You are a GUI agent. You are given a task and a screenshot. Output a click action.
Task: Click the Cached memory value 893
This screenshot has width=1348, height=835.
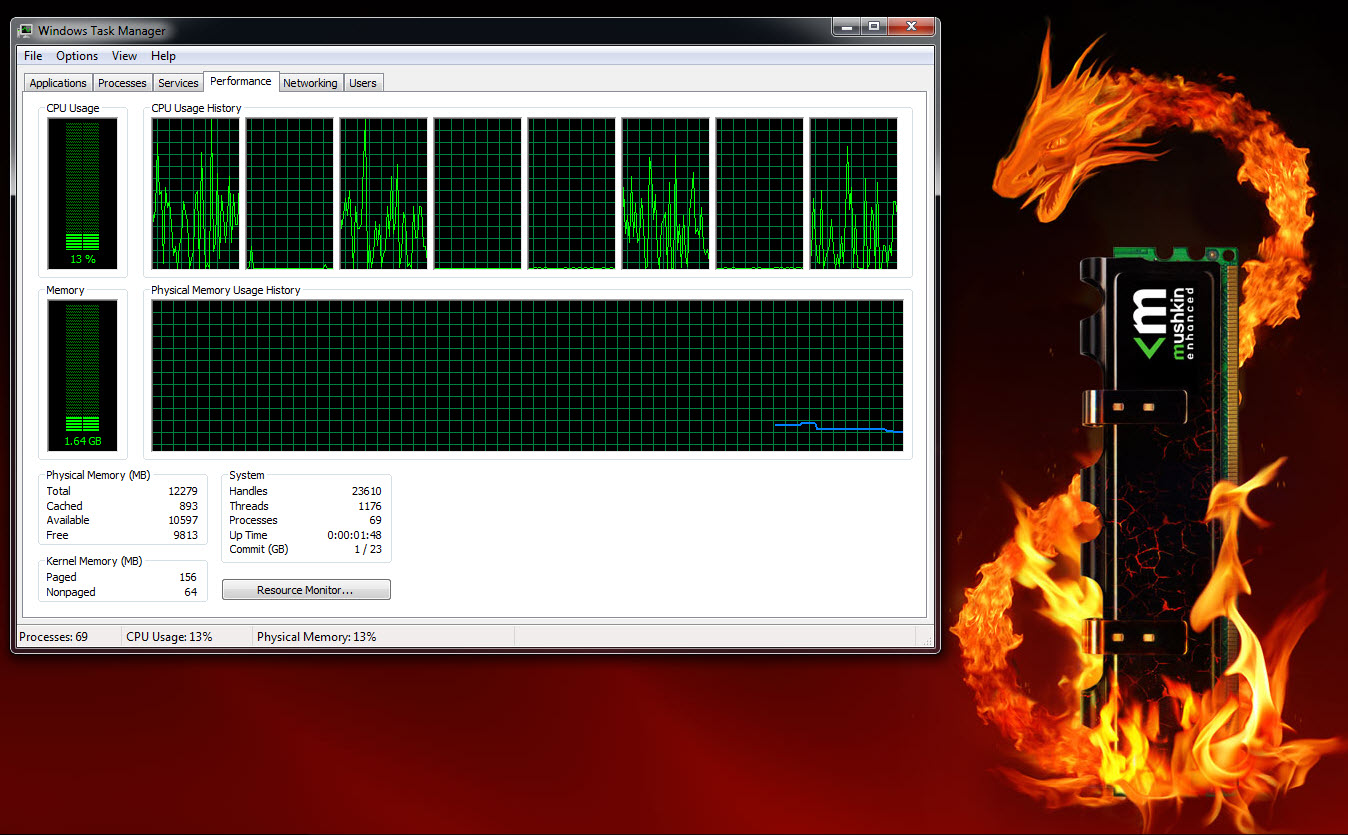coord(188,506)
